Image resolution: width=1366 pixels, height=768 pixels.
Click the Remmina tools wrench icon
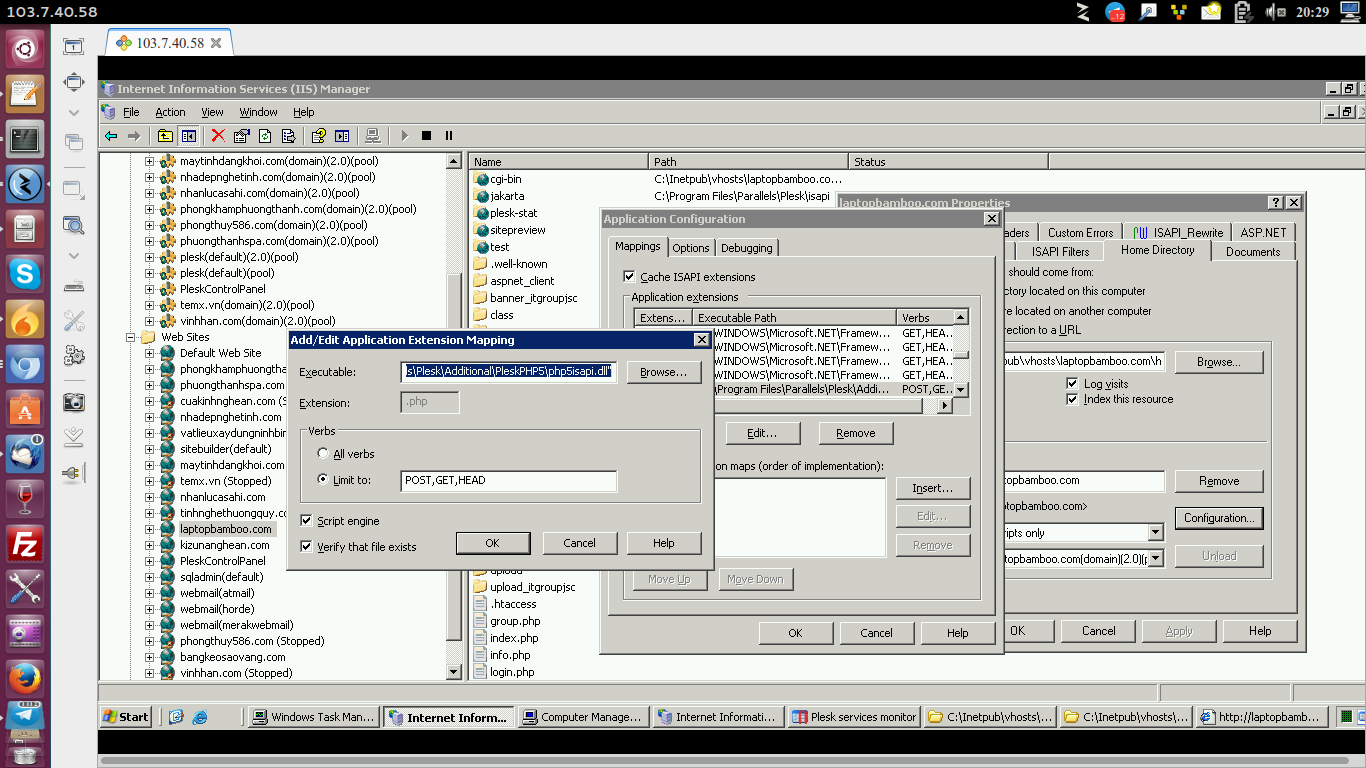tap(73, 321)
